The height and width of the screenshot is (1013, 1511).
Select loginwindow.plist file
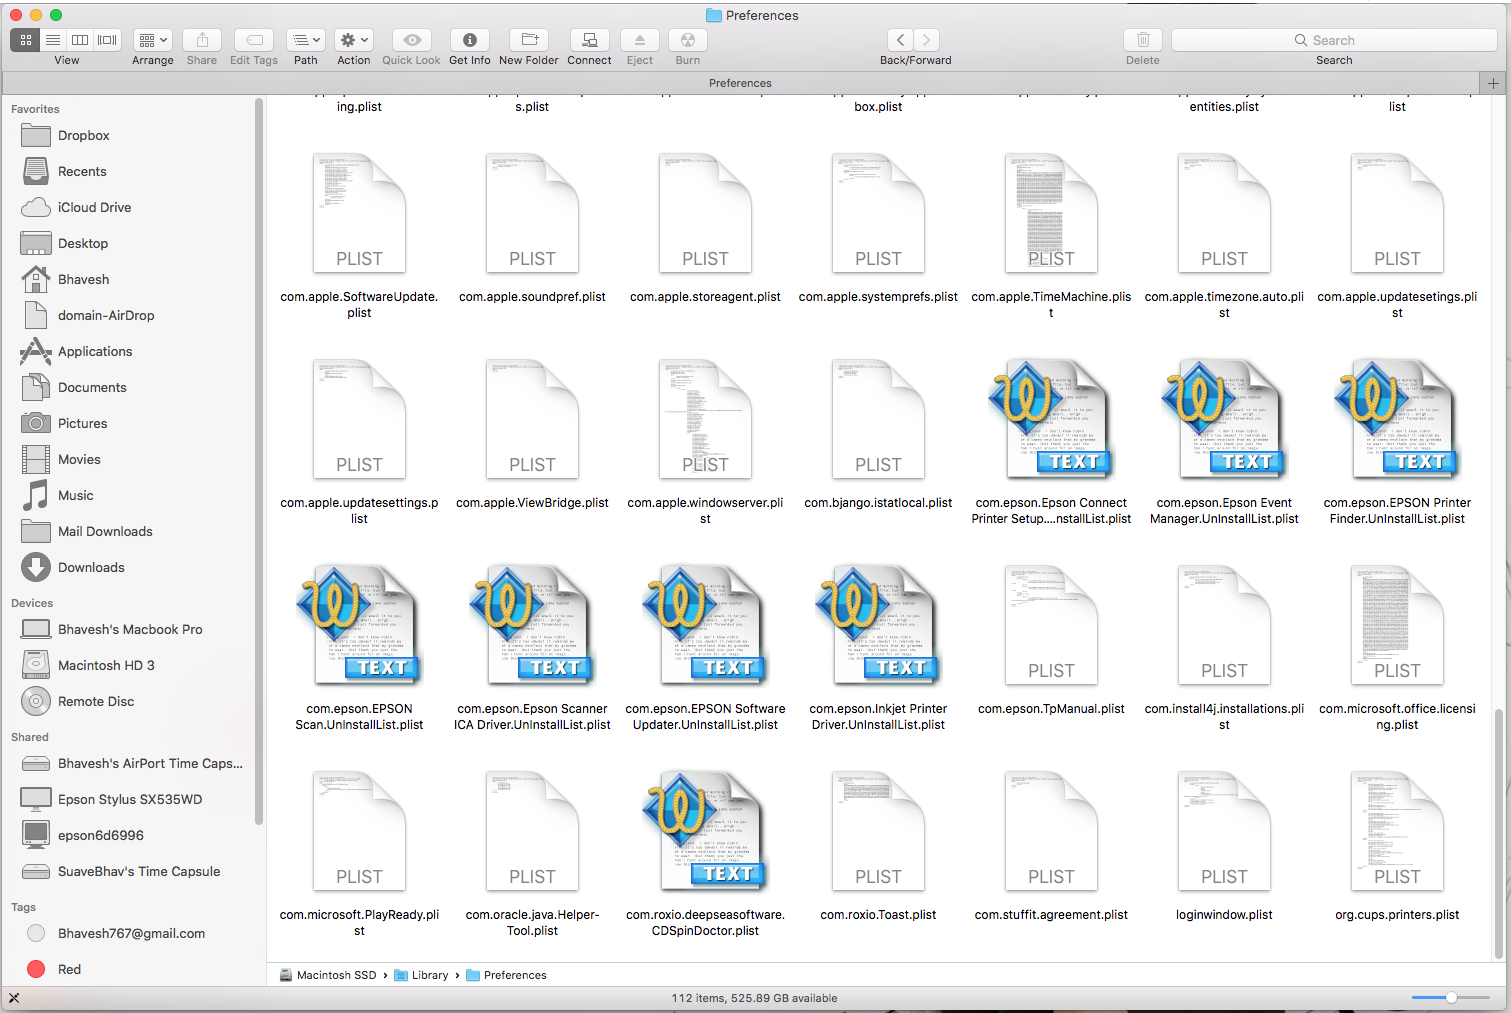tap(1224, 832)
